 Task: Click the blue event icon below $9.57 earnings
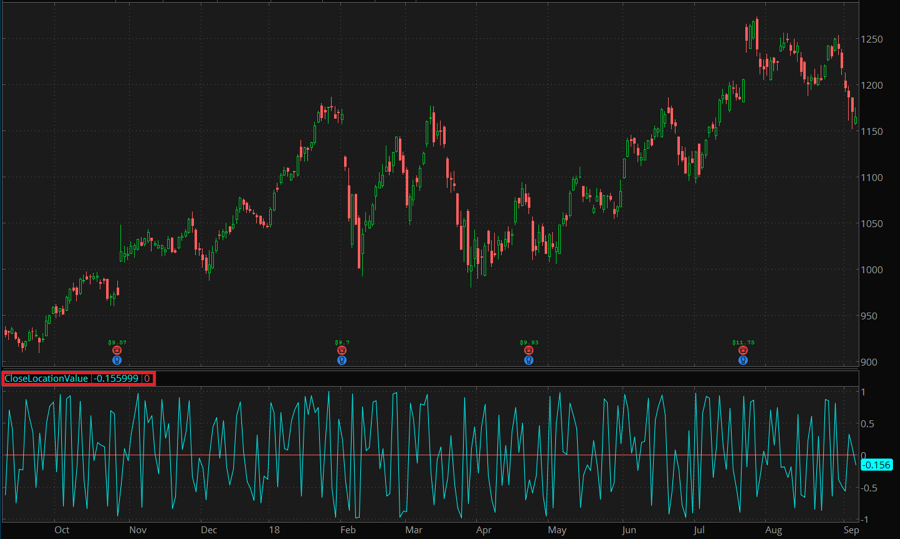tap(117, 360)
